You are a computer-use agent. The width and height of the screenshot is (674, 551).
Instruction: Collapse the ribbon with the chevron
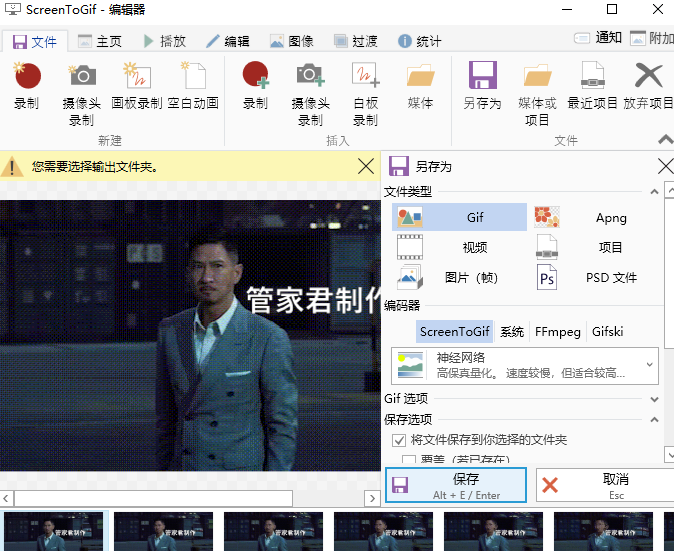click(x=665, y=139)
